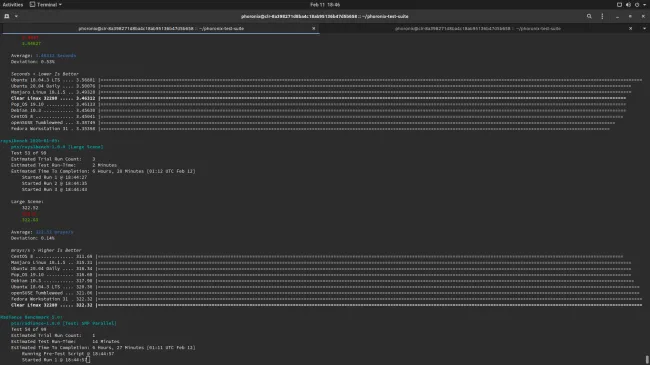
Task: Expand the system menu arrow
Action: point(645,5)
